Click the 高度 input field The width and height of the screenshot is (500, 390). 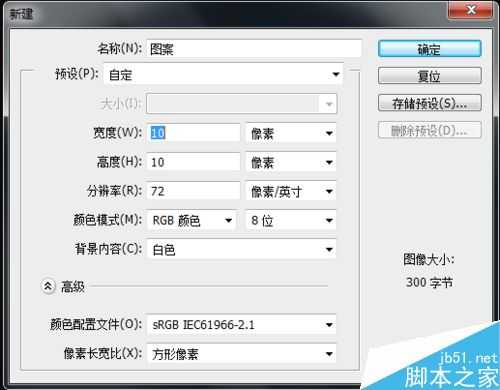[x=193, y=162]
